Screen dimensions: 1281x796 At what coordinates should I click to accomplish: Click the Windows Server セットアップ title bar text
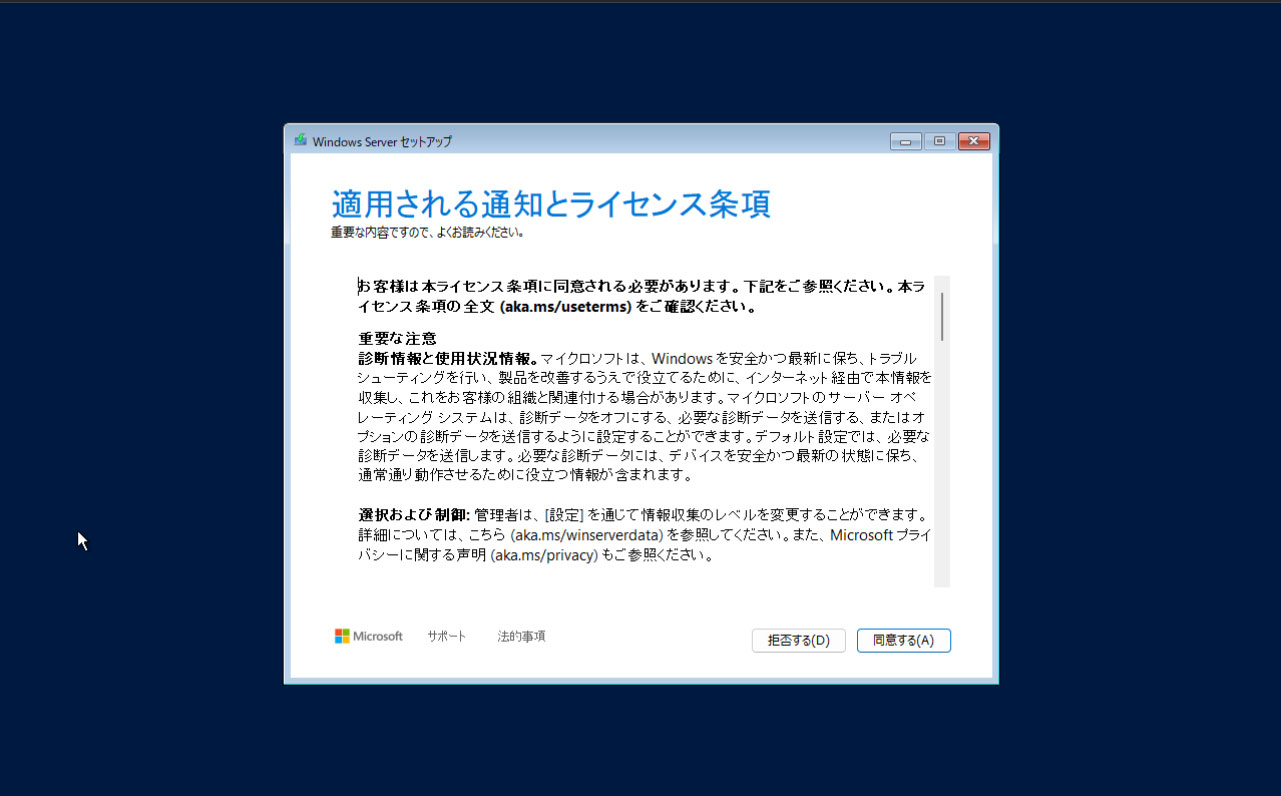coord(382,142)
